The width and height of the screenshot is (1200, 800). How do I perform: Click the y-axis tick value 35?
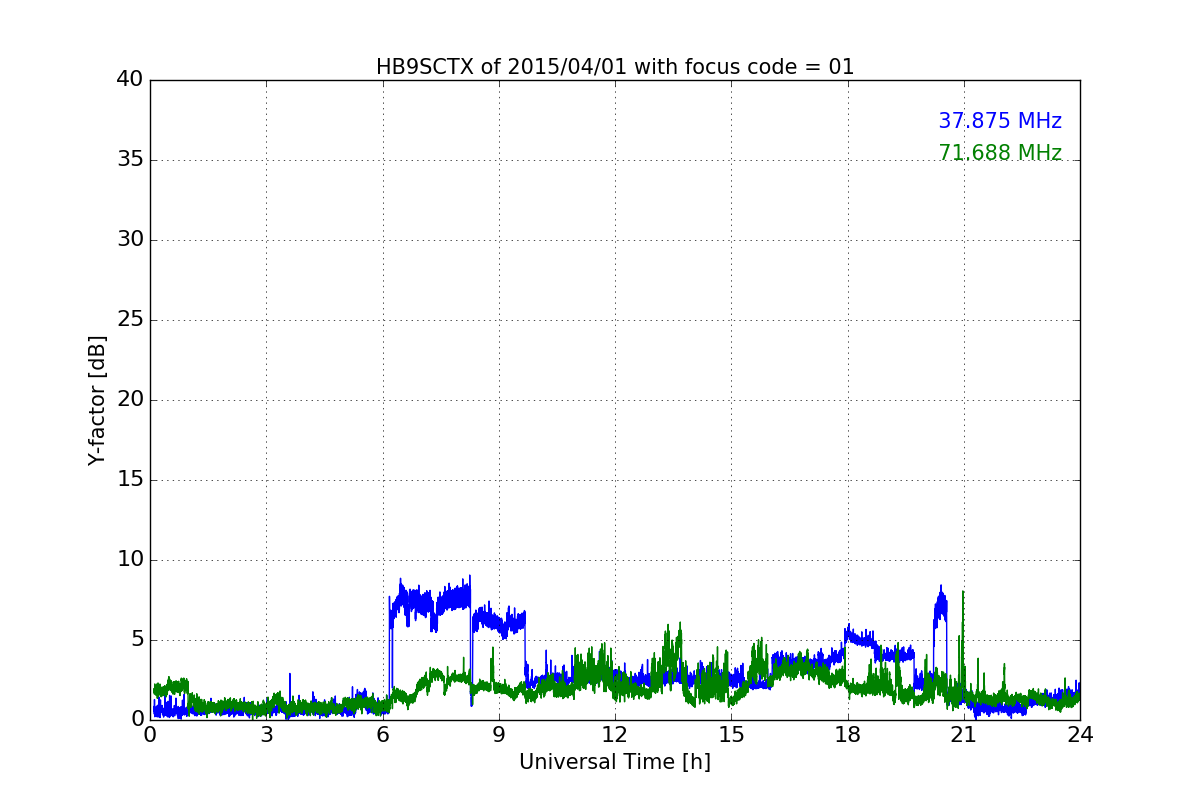click(x=130, y=160)
